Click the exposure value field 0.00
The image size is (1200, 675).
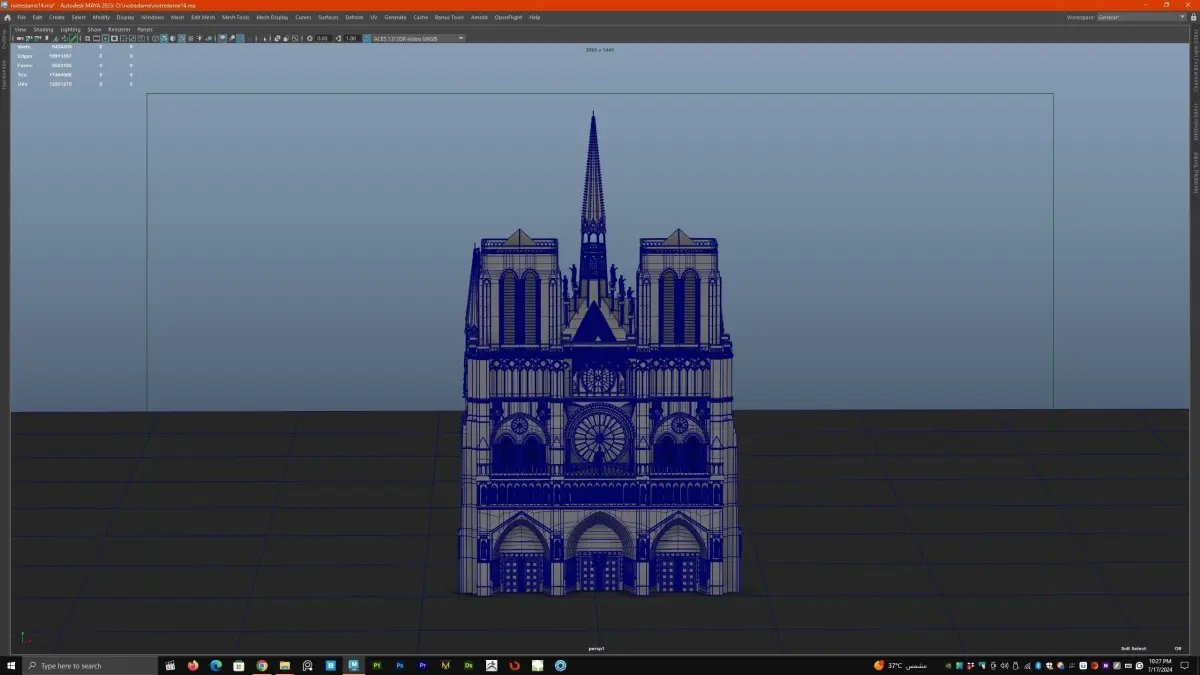pos(322,38)
